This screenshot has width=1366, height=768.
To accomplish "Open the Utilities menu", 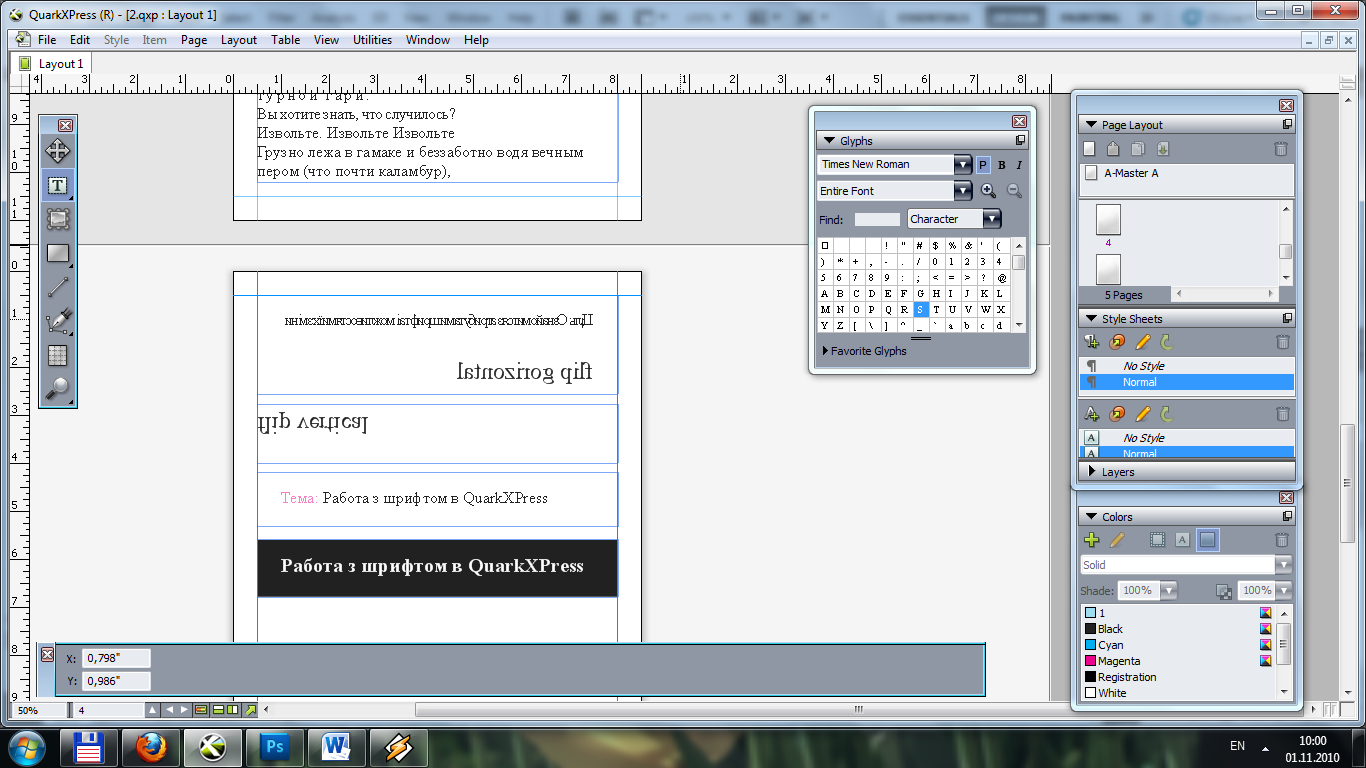I will [372, 40].
